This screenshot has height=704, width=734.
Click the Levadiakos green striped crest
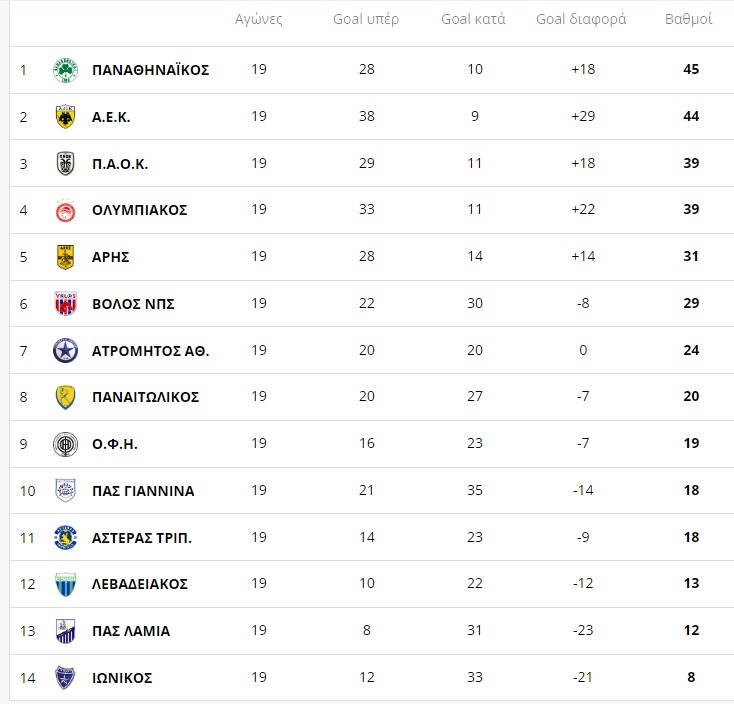pyautogui.click(x=66, y=584)
